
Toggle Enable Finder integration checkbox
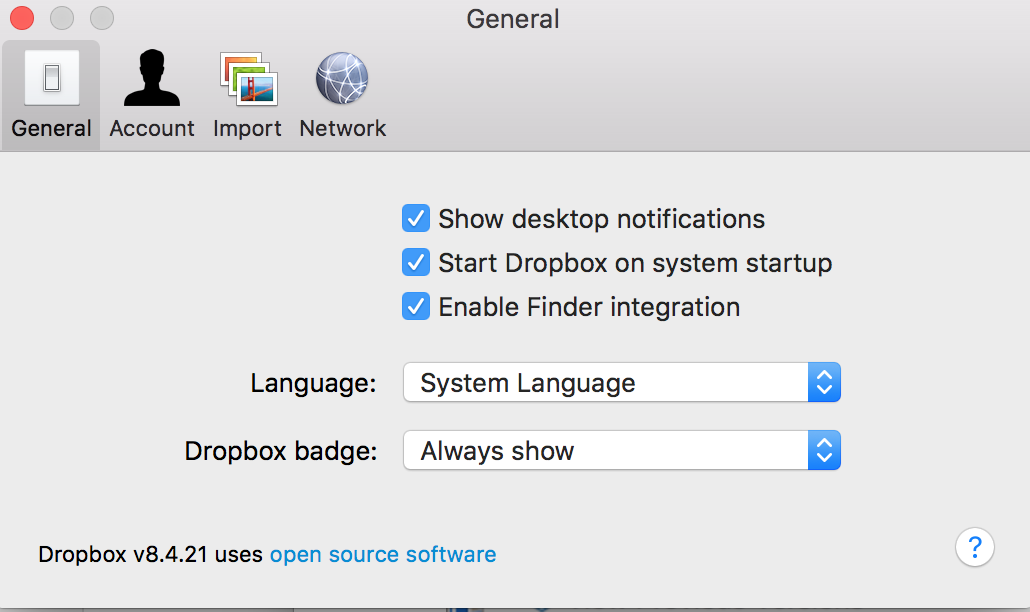point(416,307)
